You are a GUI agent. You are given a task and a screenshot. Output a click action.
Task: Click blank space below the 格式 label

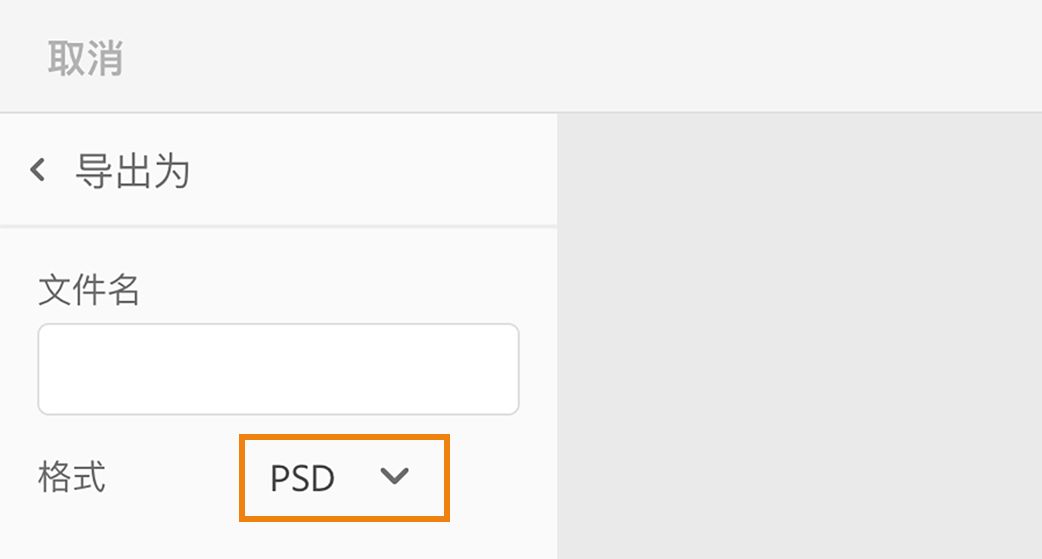coord(100,535)
